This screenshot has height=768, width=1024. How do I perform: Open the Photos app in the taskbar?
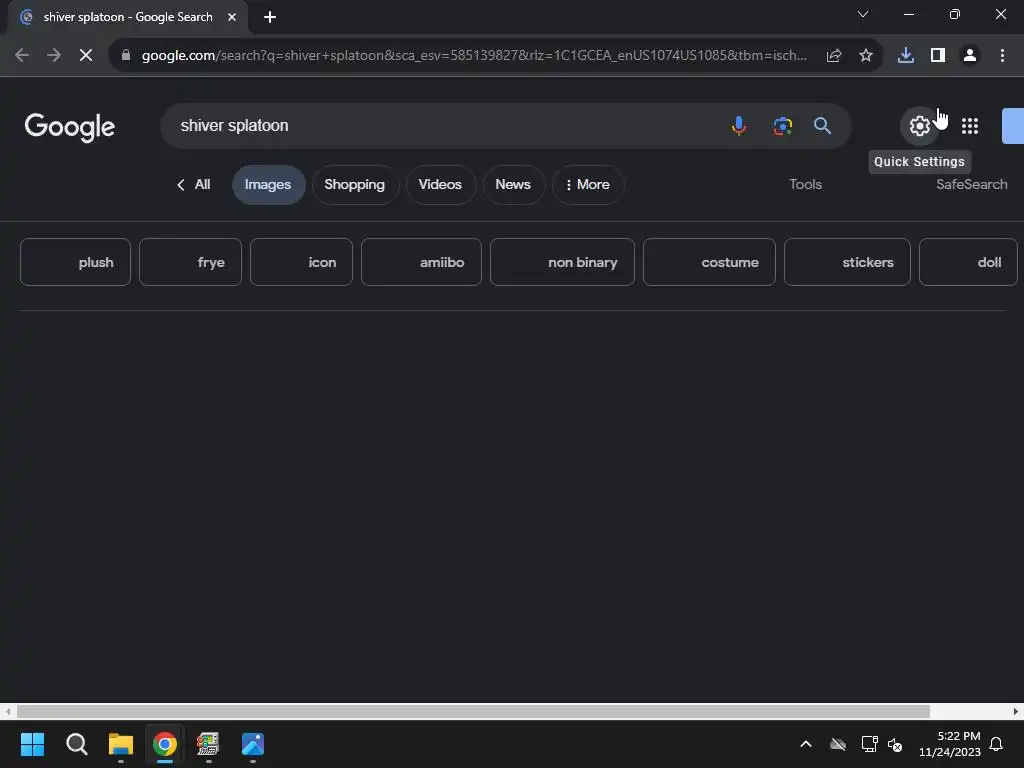point(253,744)
